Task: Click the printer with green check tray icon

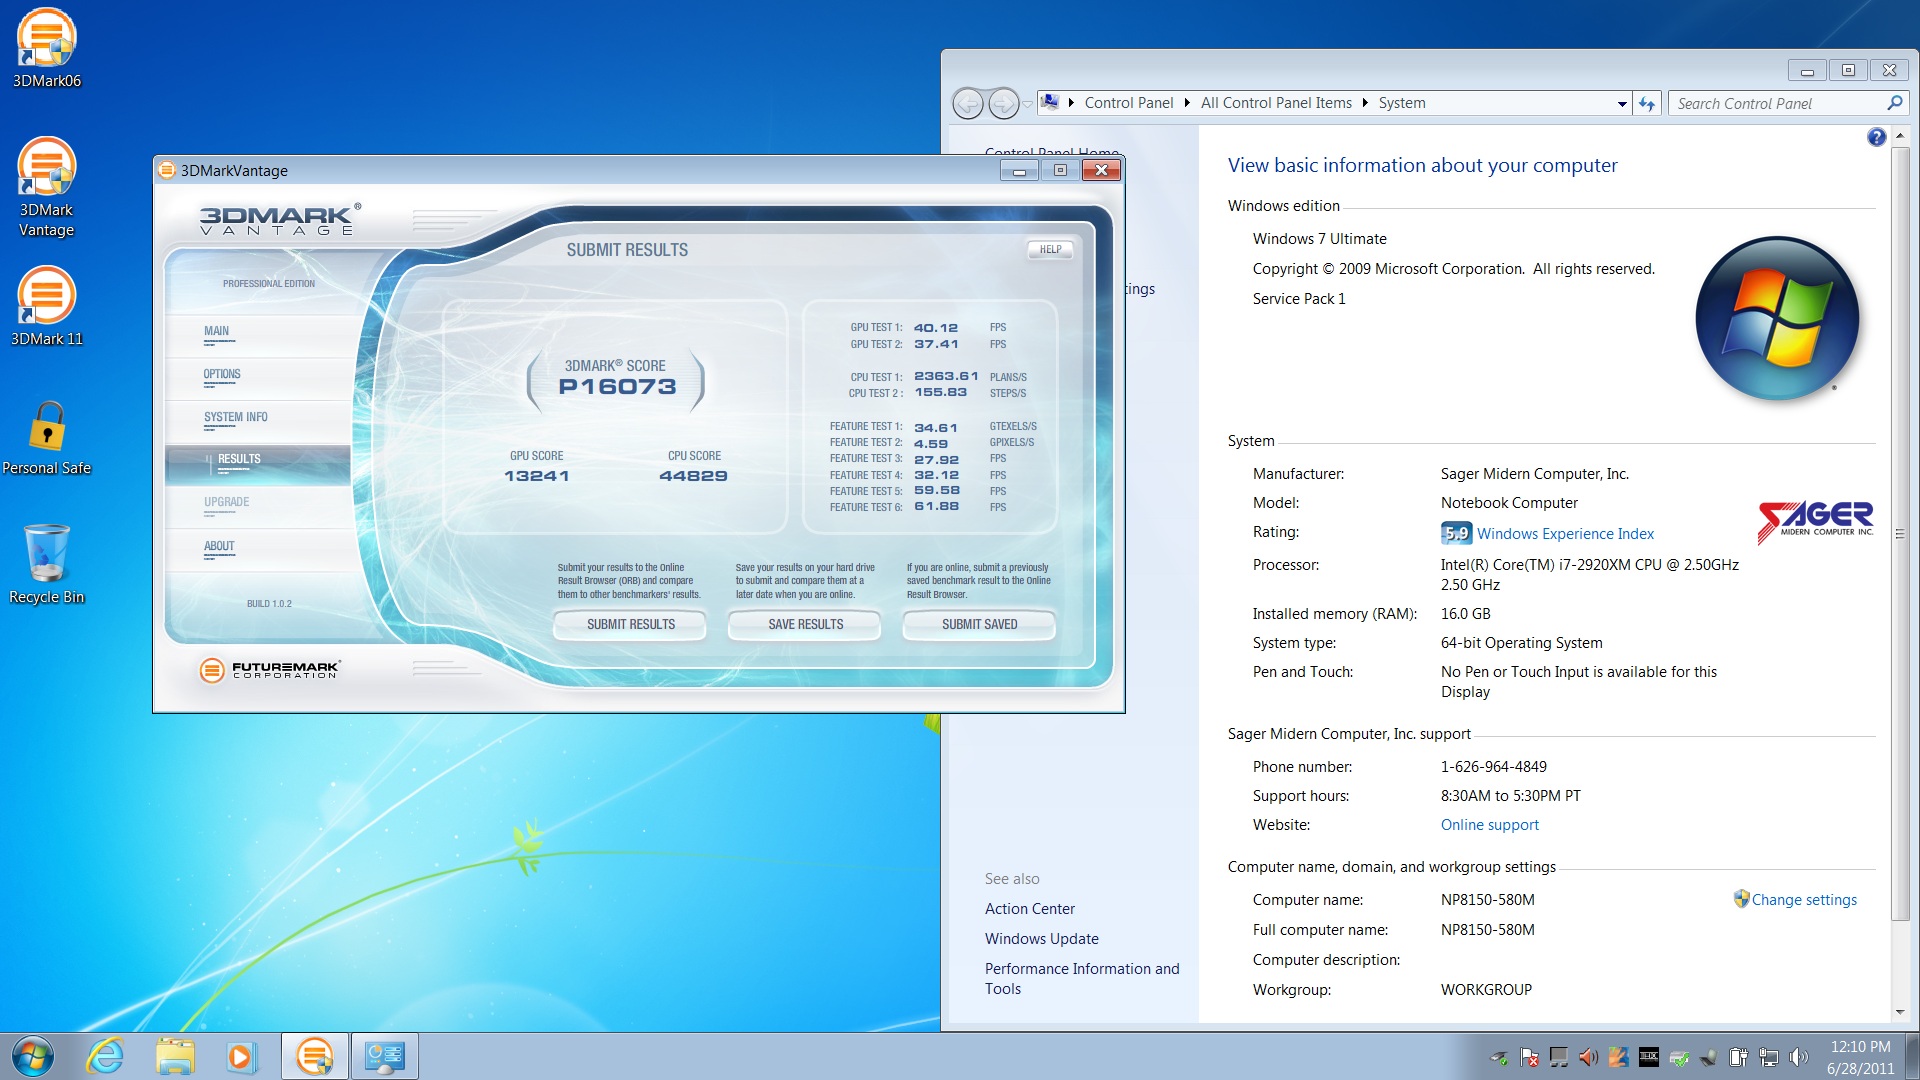Action: [x=1679, y=1057]
